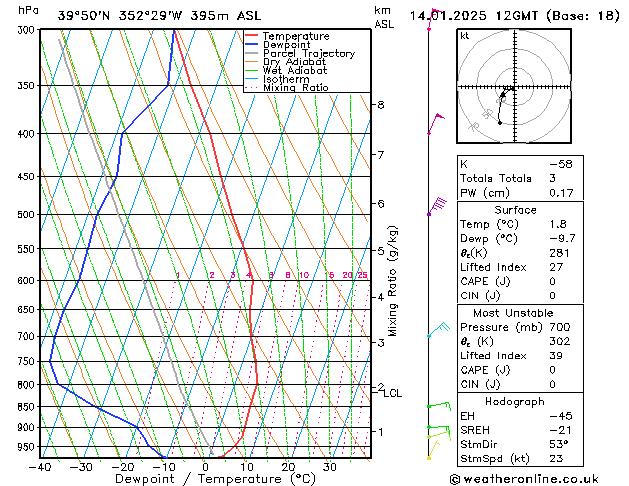This screenshot has height=486, width=629.
Task: Open the weatheronline.co.uk link
Action: point(524,479)
